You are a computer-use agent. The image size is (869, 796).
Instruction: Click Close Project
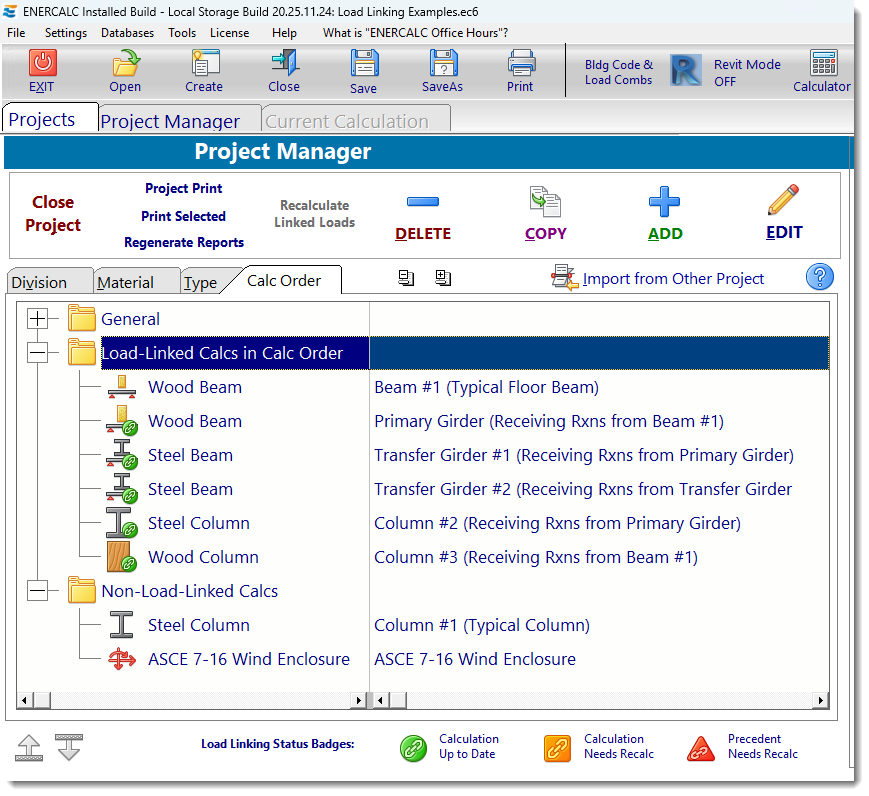click(53, 213)
